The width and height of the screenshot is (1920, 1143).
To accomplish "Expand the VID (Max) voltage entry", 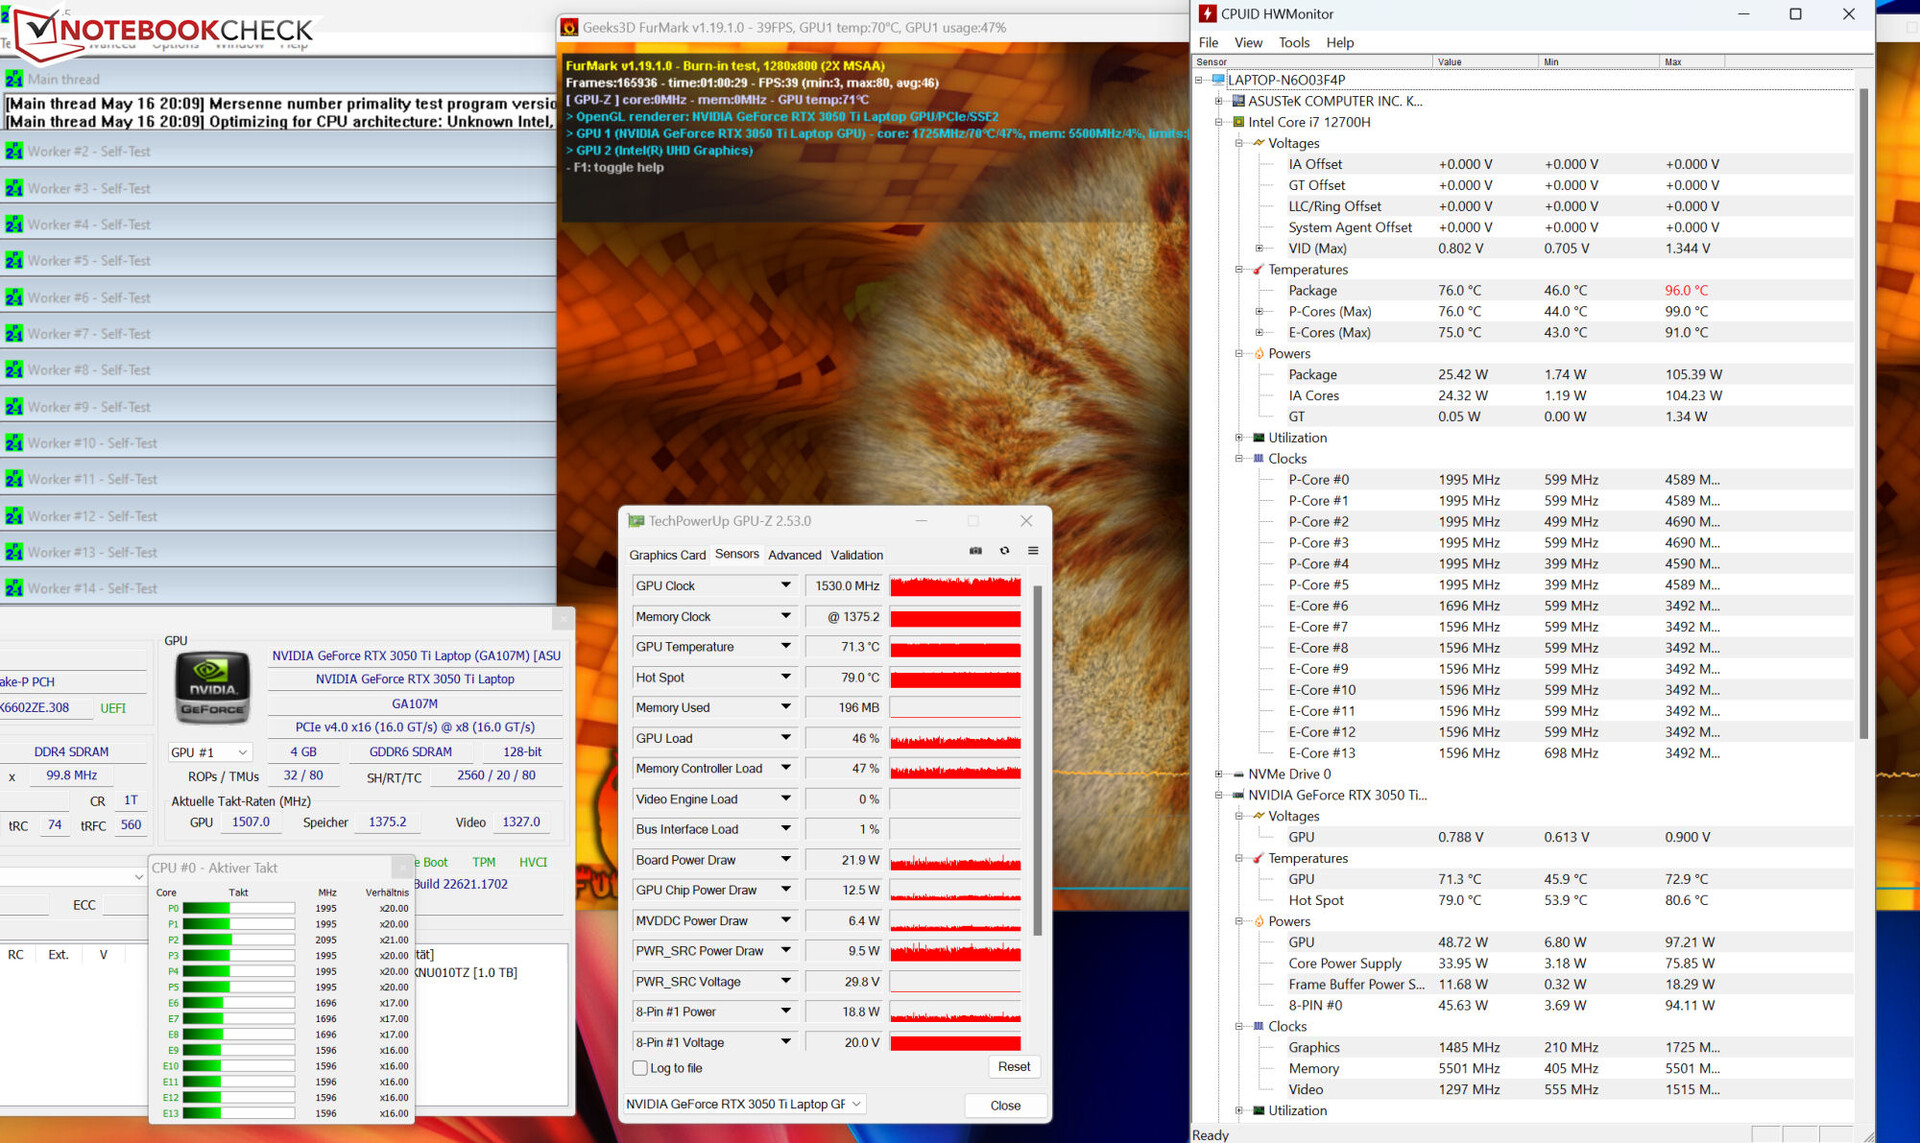I will (x=1260, y=248).
